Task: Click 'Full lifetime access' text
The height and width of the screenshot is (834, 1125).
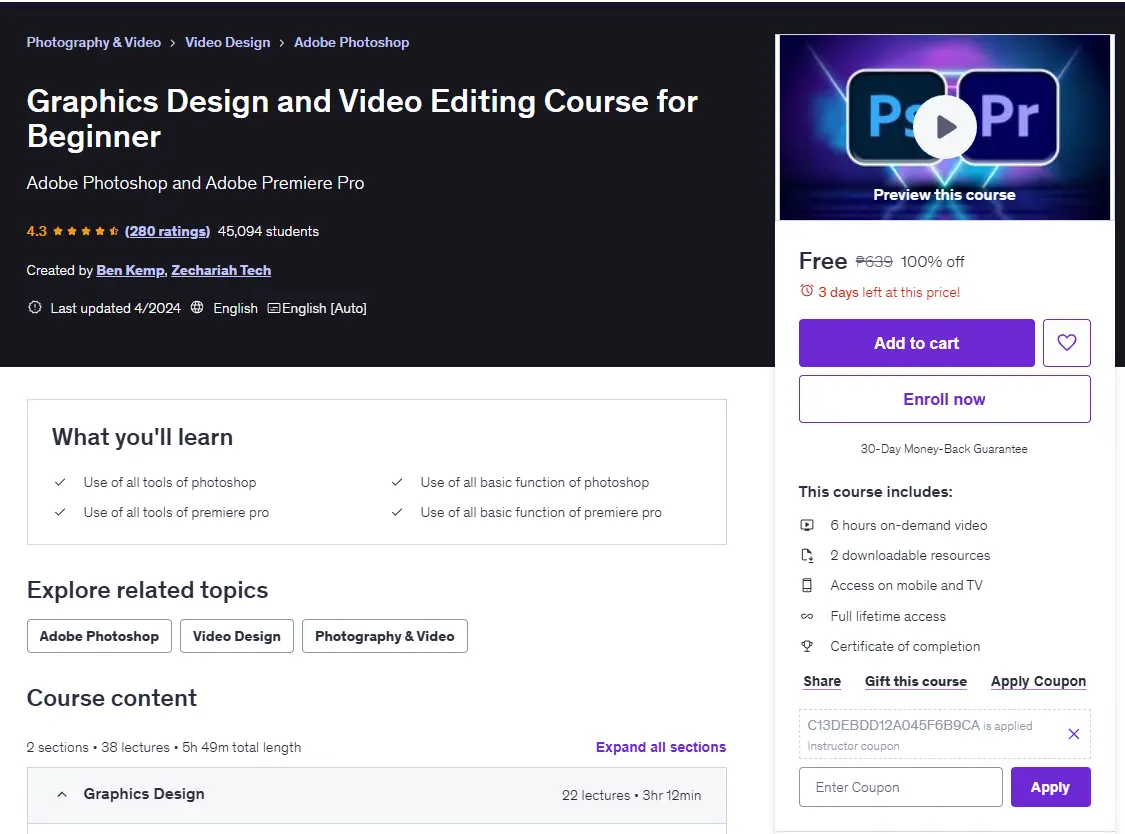Action: (888, 617)
